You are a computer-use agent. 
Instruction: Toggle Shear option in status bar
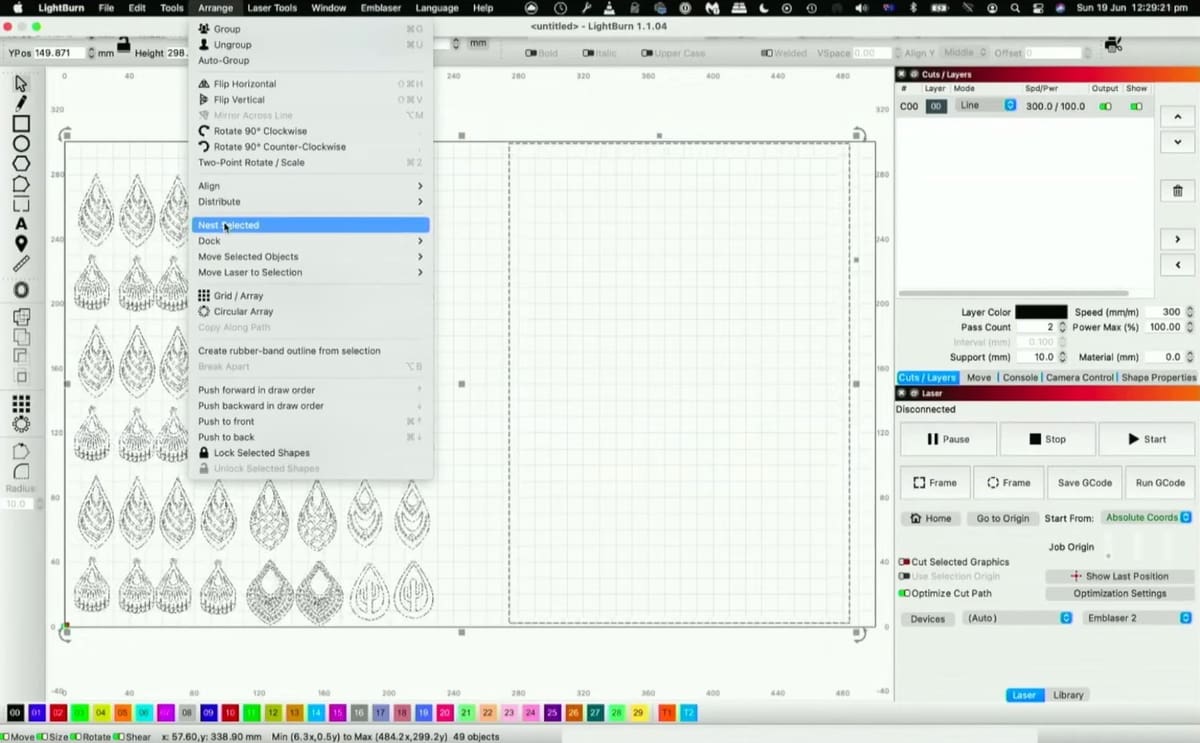tap(120, 737)
